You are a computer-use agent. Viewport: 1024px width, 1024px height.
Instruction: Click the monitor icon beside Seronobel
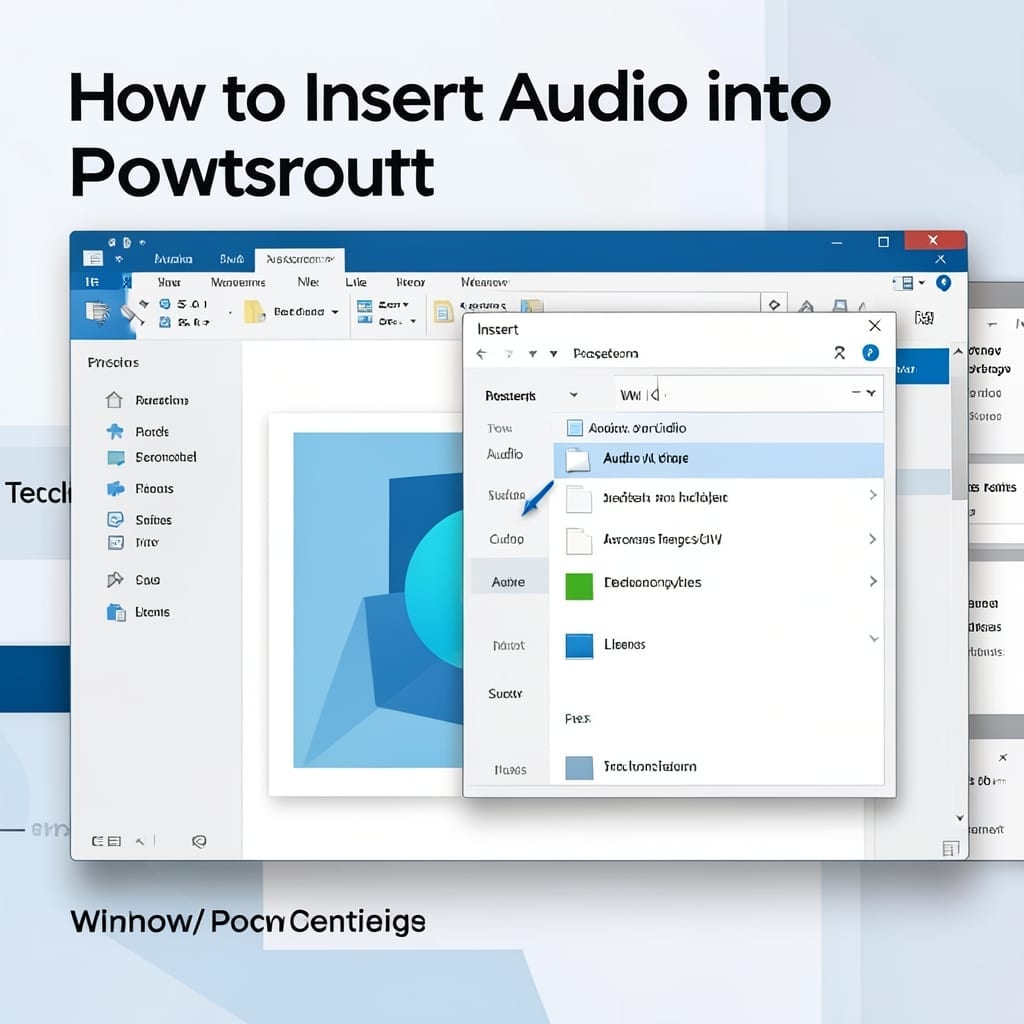pyautogui.click(x=116, y=458)
